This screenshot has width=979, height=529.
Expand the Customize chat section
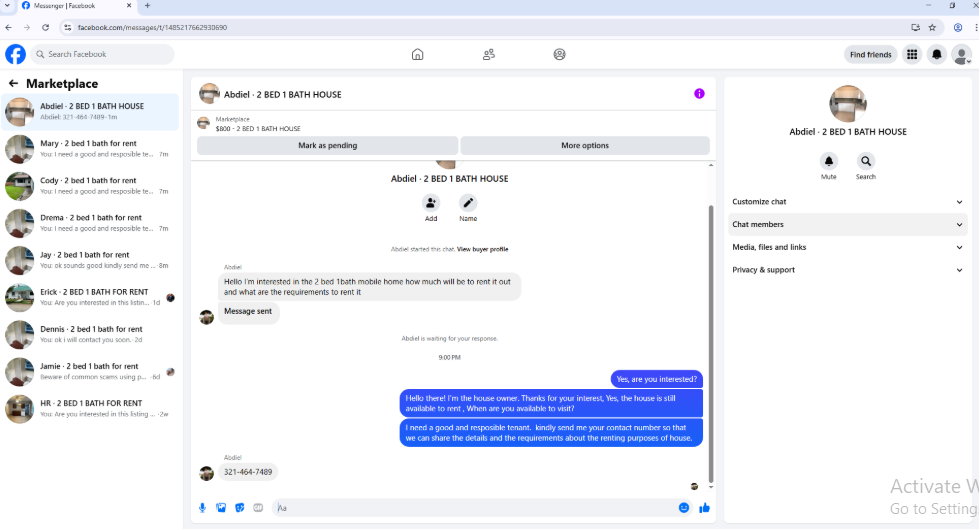(x=847, y=202)
